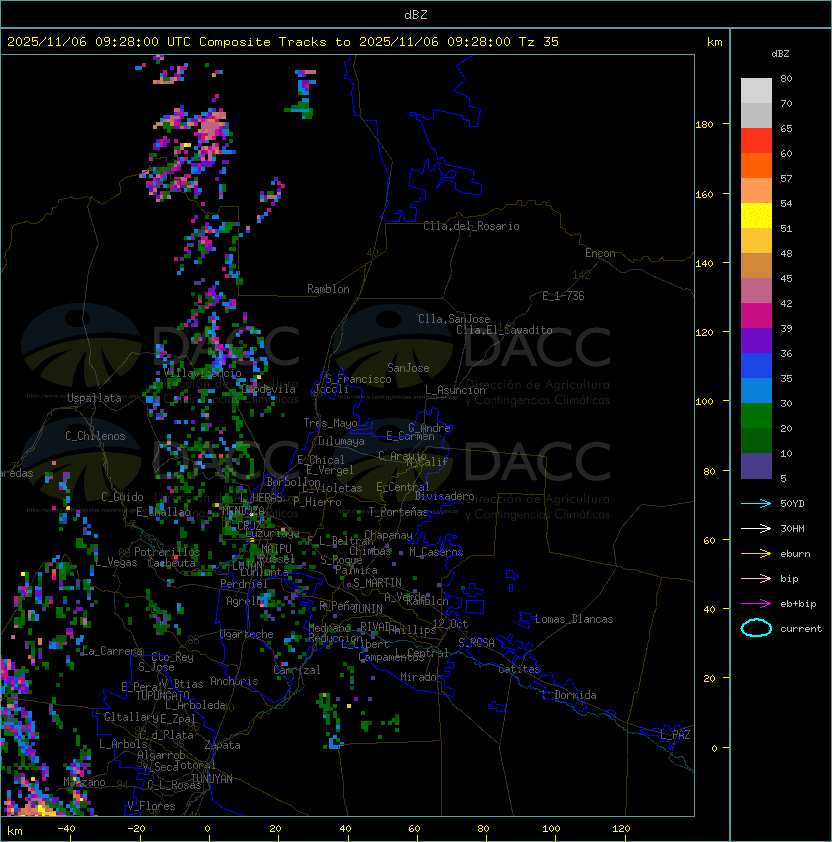Click the 'Tulumaya' map label
832x842 pixels.
(x=341, y=441)
